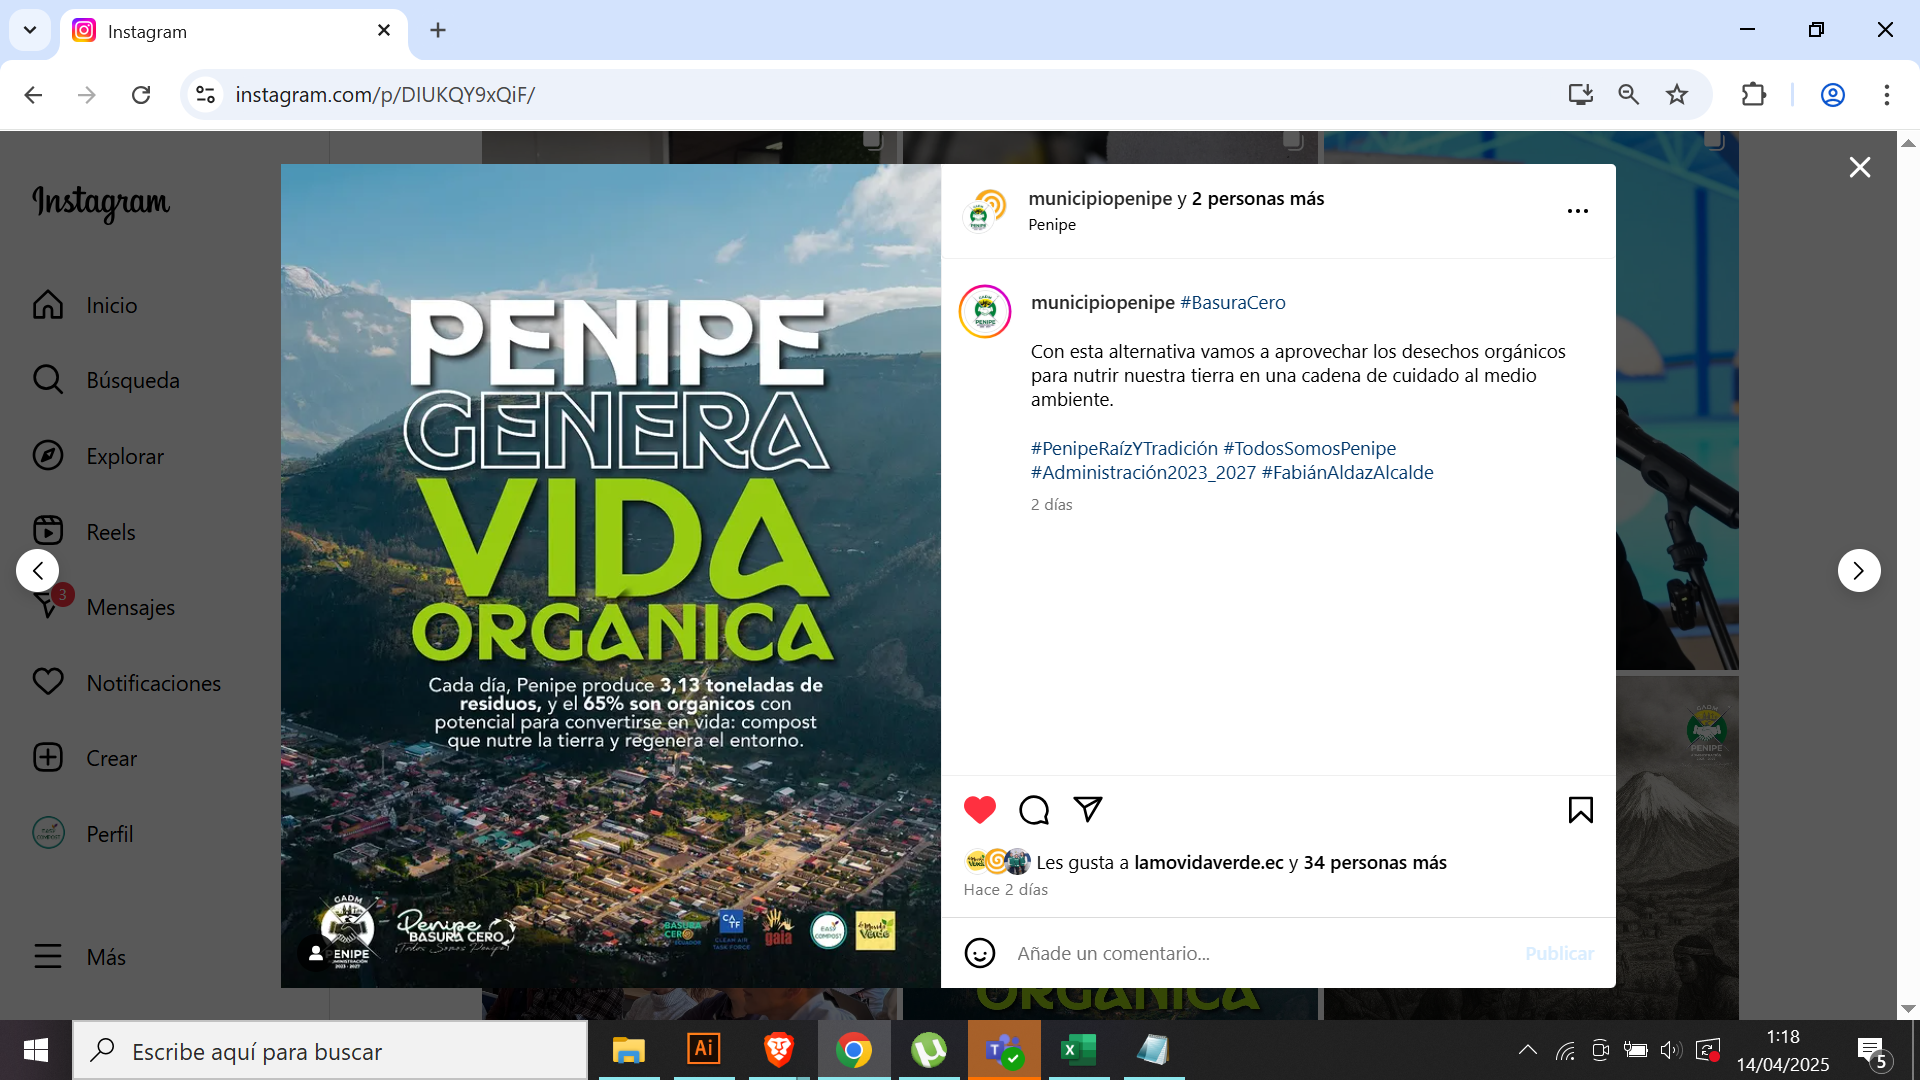The height and width of the screenshot is (1080, 1920).
Task: Open lamovidaverde.ec profile link
Action: [x=1209, y=862]
